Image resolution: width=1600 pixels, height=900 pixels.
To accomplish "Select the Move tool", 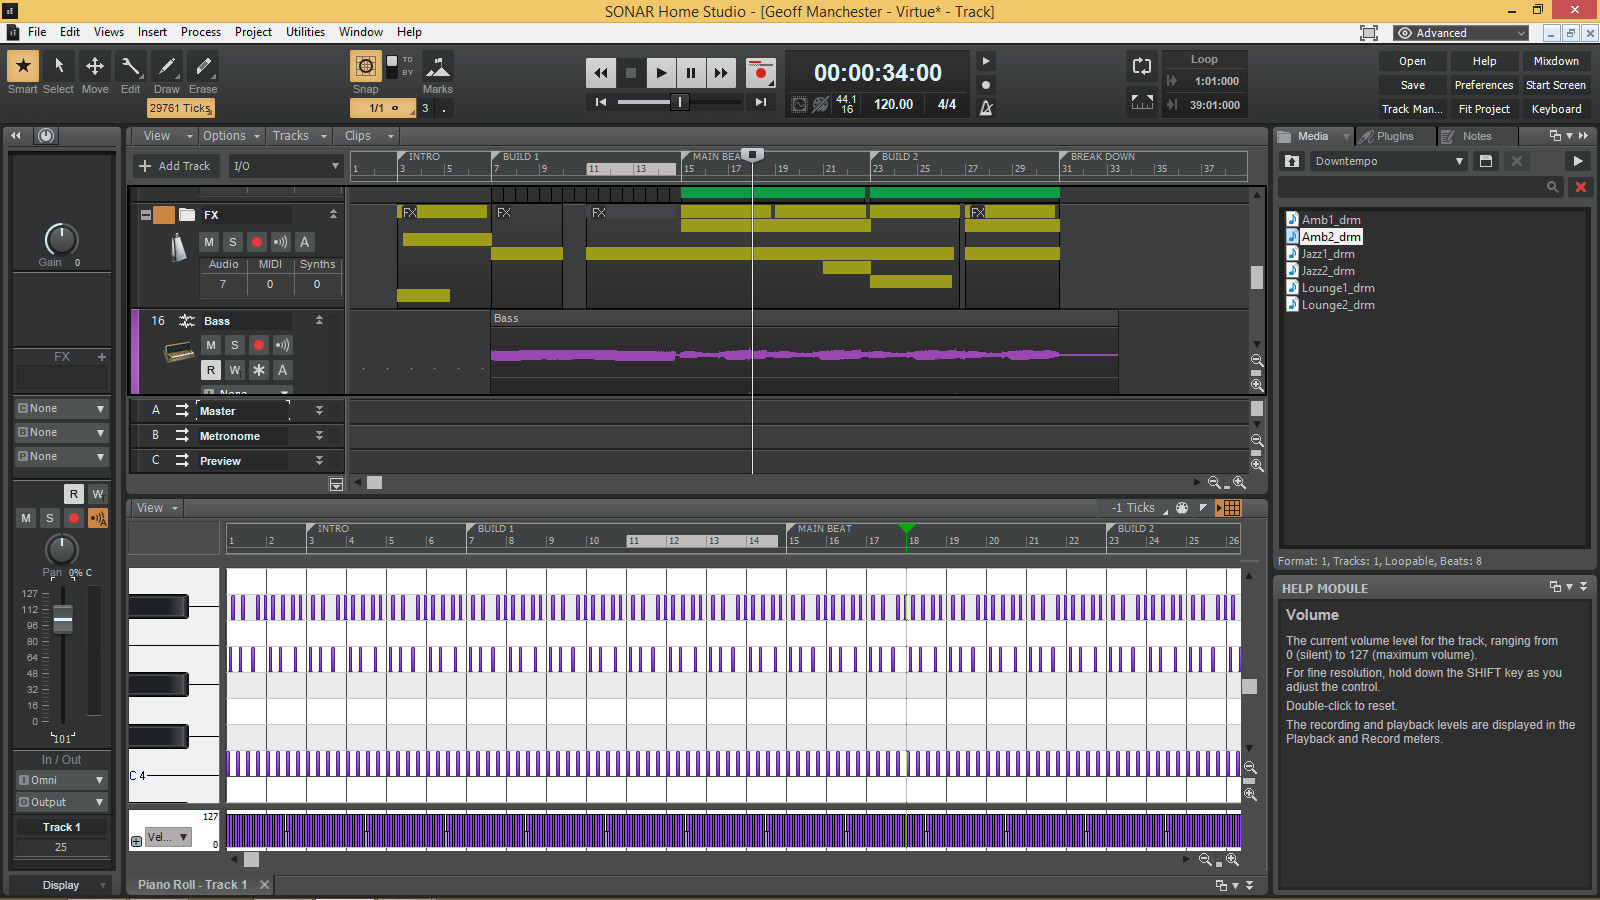I will point(94,66).
